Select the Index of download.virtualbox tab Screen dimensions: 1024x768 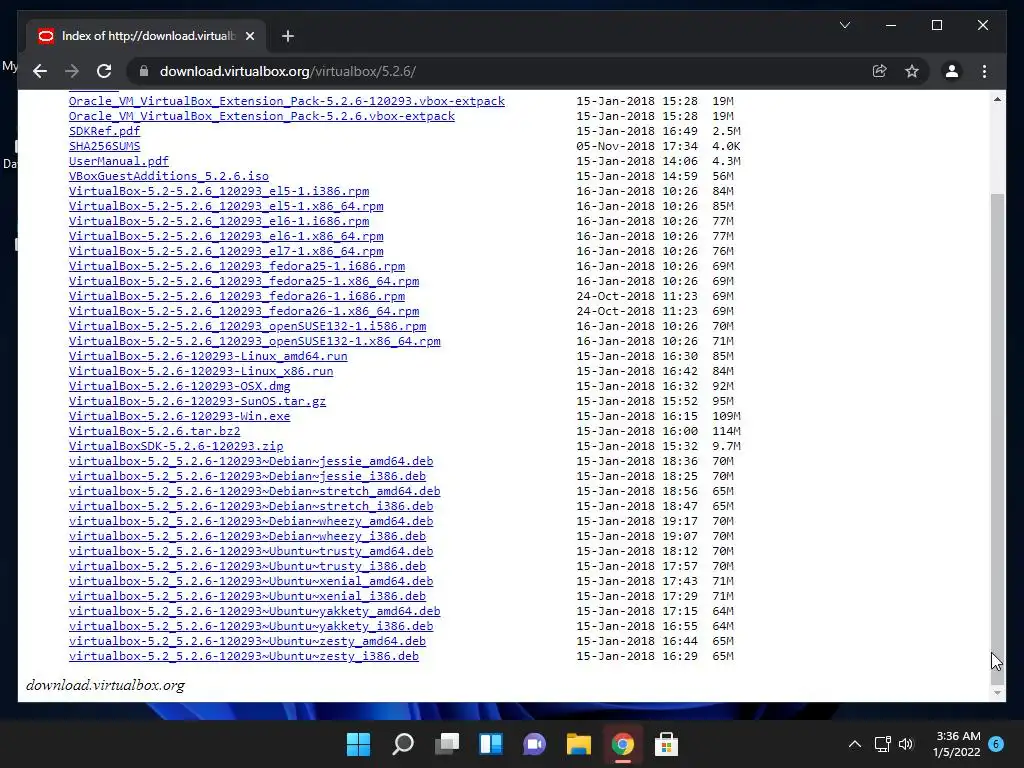(x=147, y=36)
